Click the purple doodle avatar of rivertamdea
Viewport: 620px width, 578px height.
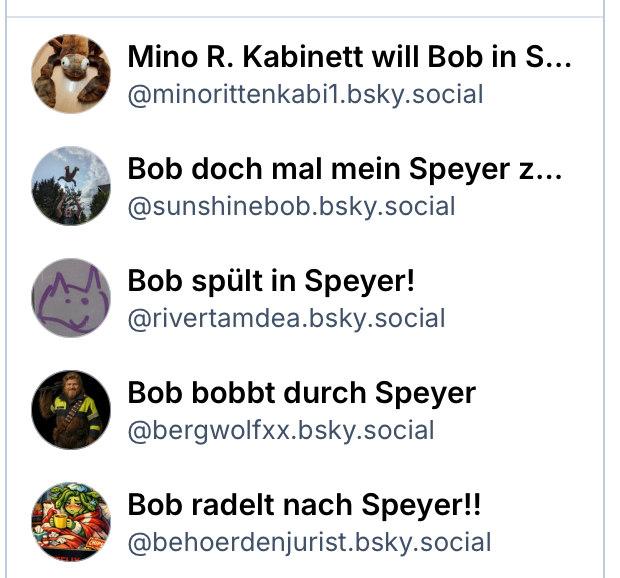[71, 298]
